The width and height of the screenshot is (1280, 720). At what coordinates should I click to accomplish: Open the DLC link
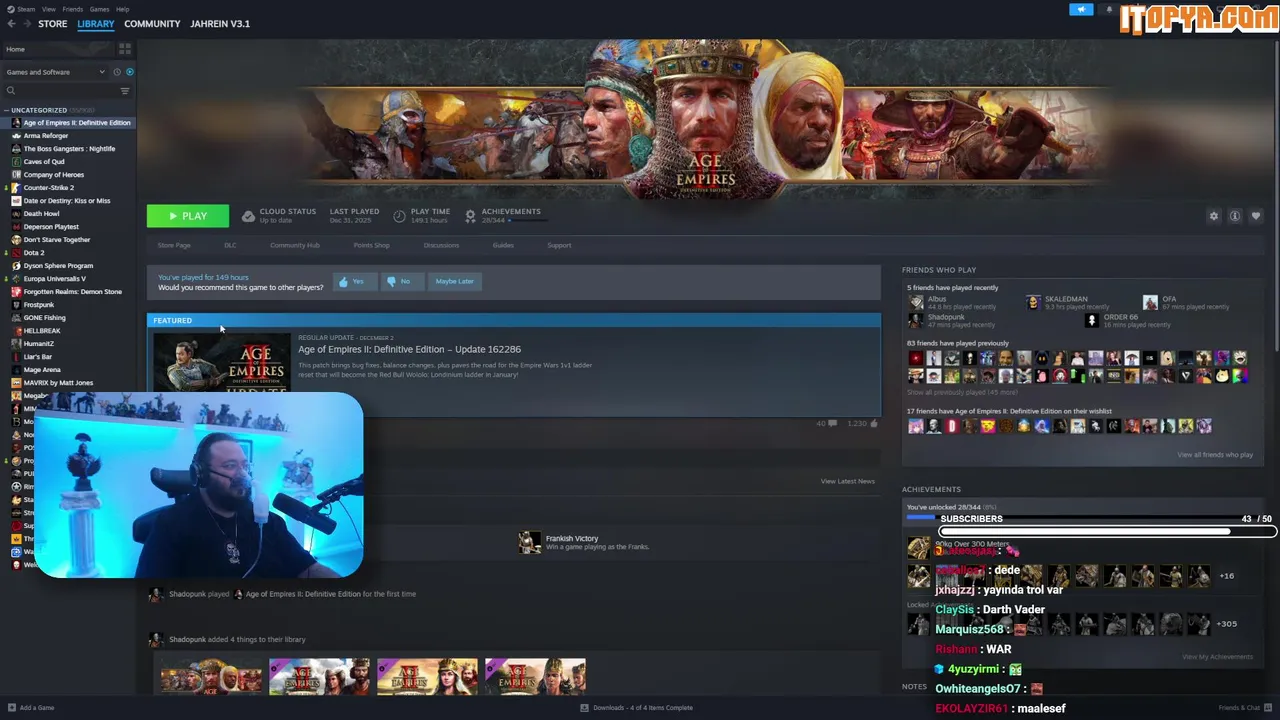[230, 246]
